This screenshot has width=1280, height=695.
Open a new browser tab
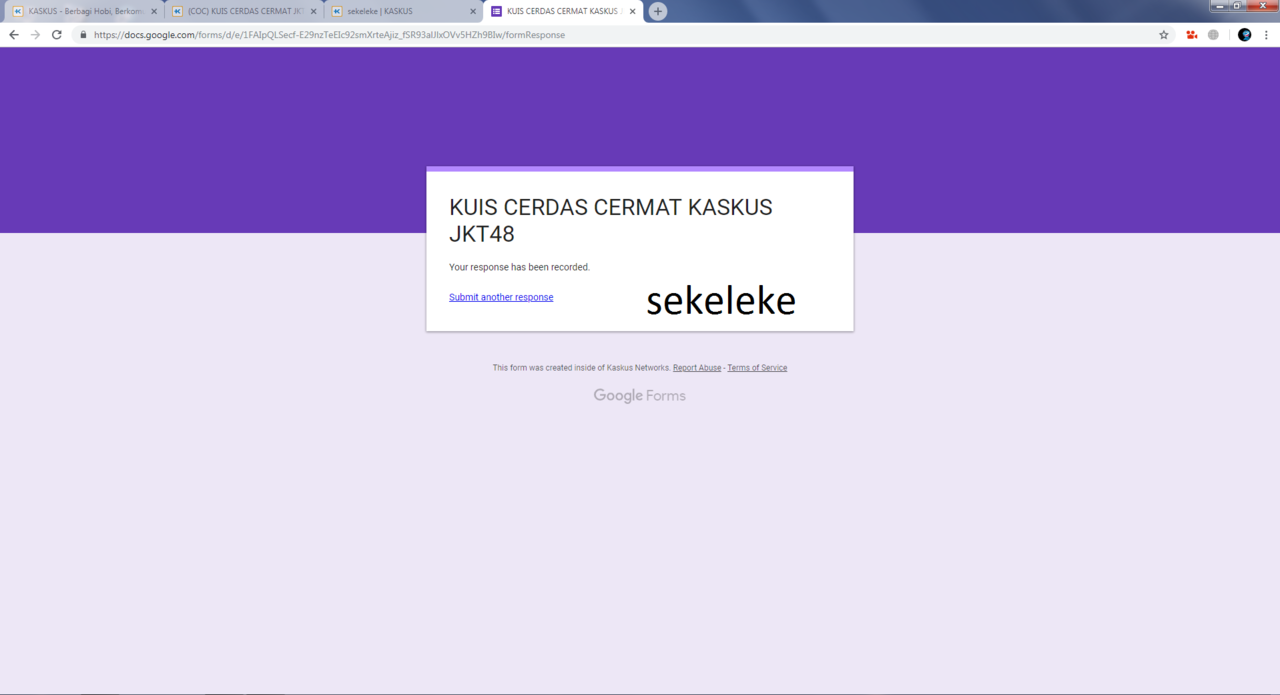click(657, 11)
